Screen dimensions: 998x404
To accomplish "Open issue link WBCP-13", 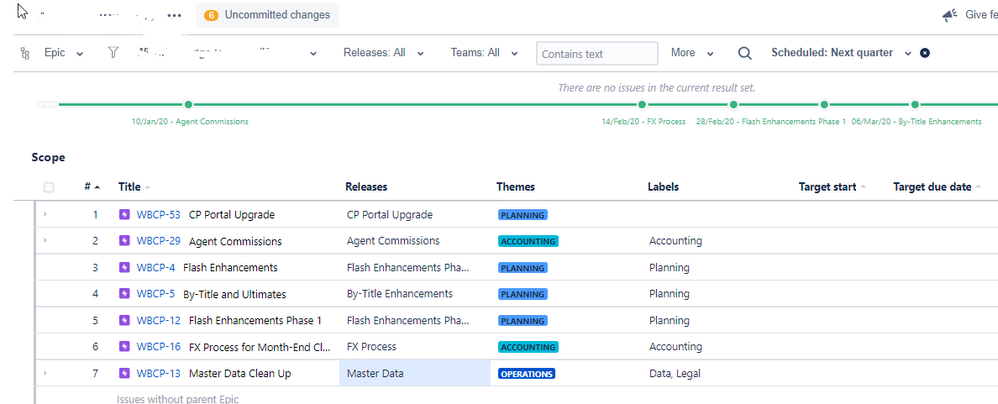I will click(158, 373).
